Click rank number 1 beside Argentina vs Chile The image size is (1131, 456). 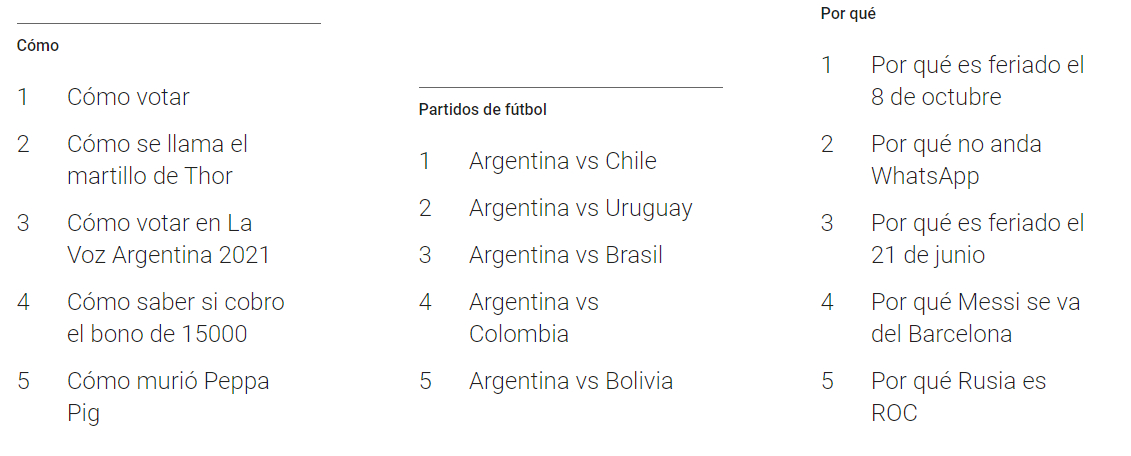[424, 160]
